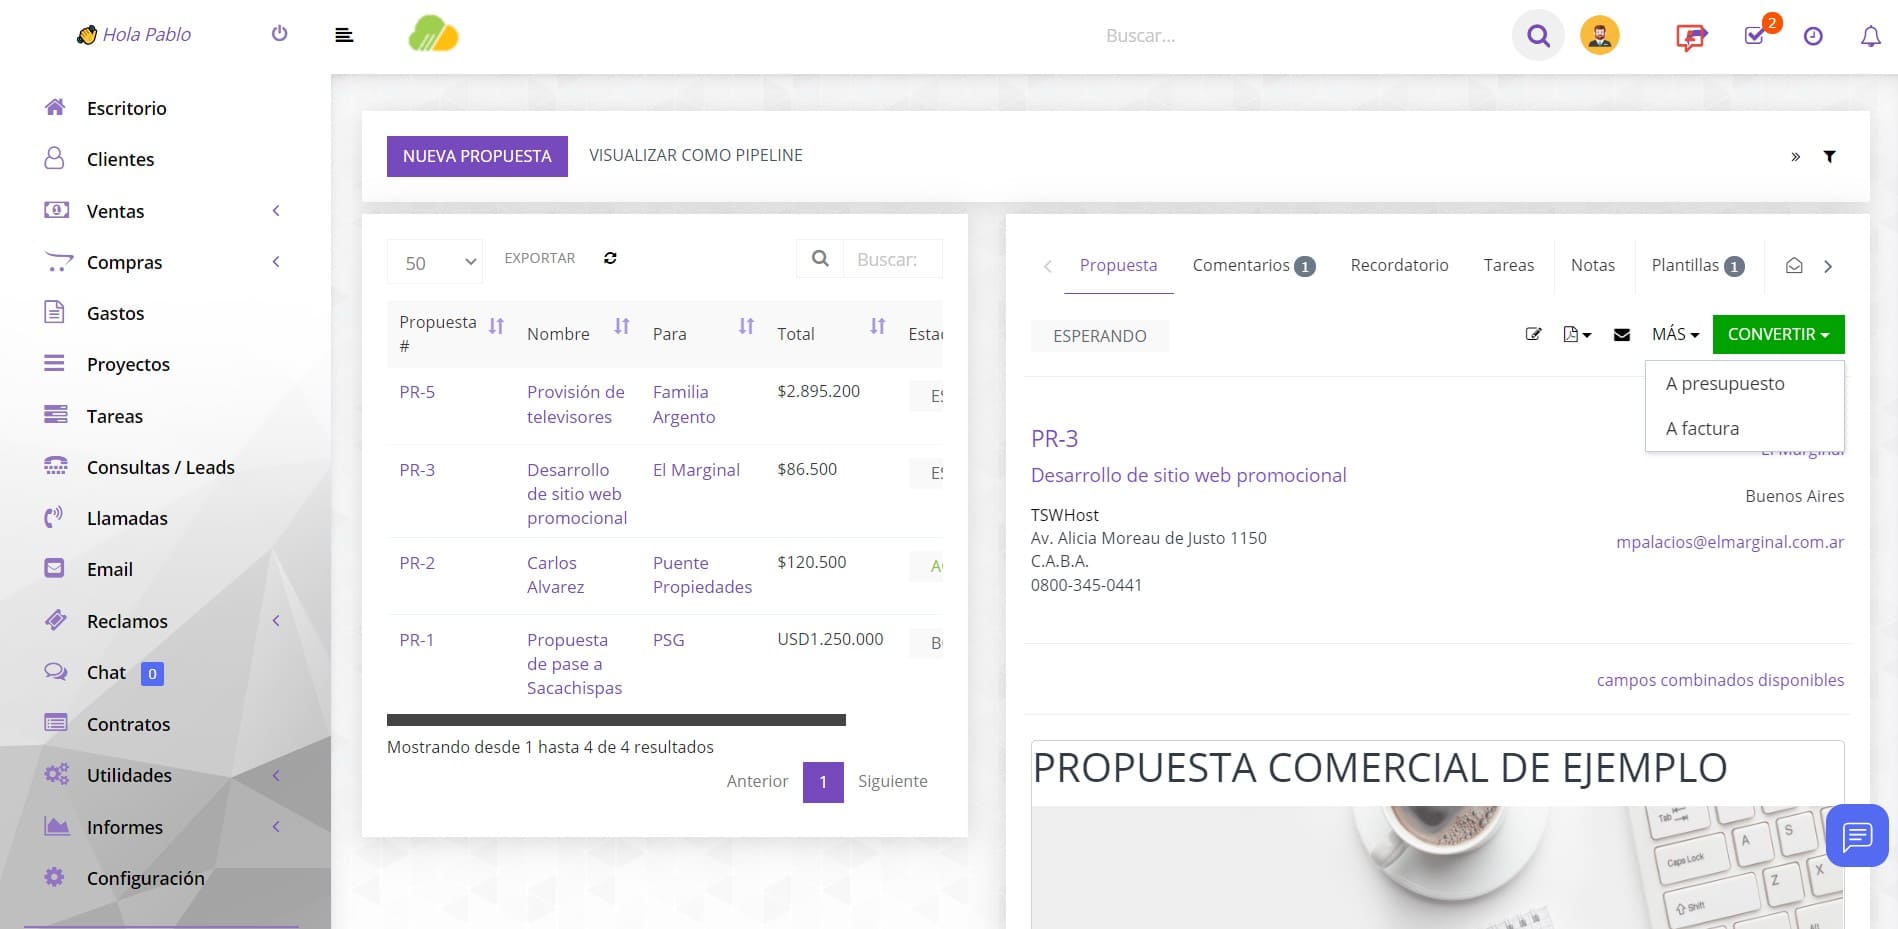
Task: Switch to the Recordatorio tab
Action: pos(1399,265)
